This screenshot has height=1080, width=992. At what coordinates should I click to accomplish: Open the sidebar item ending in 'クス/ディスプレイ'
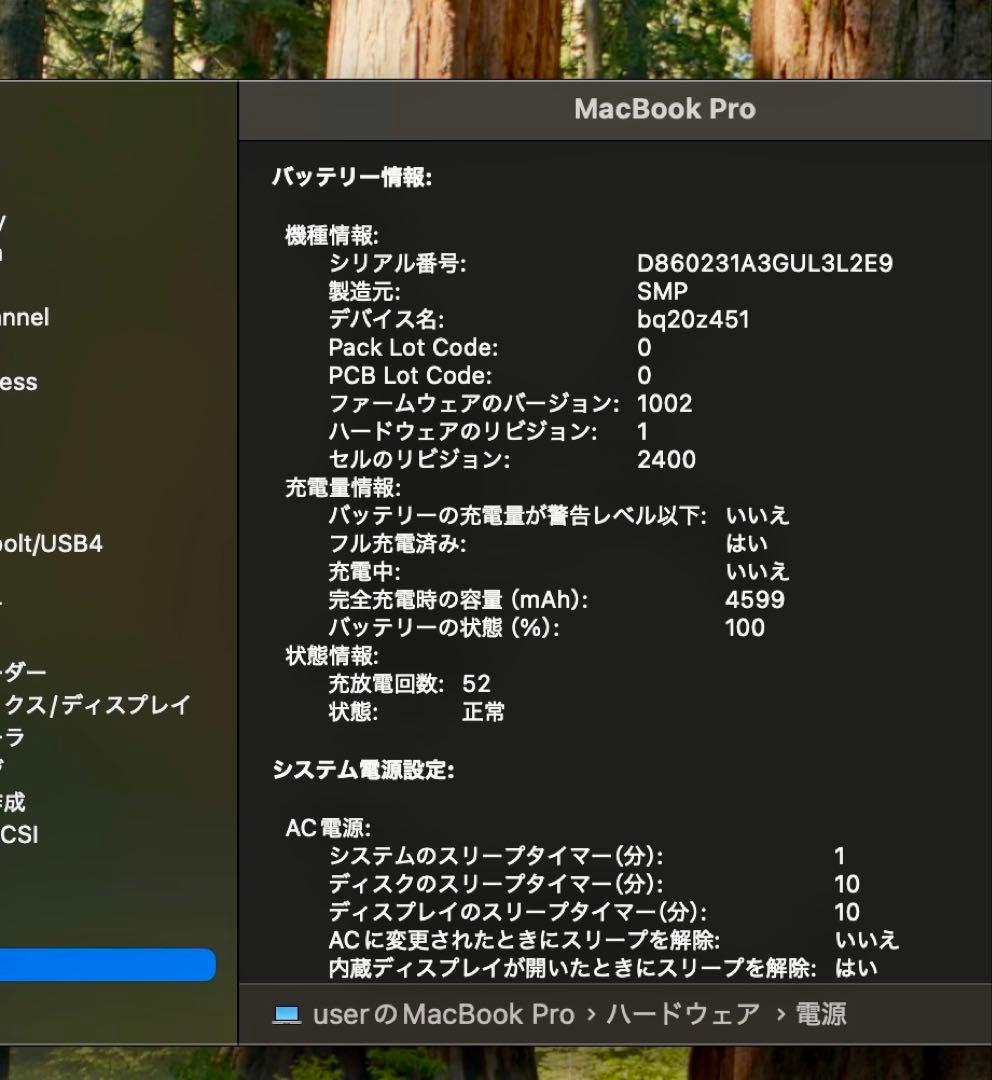(x=96, y=705)
